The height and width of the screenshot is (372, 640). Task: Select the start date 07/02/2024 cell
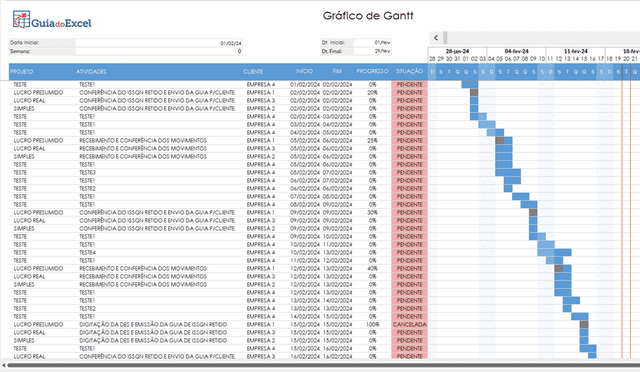305,197
